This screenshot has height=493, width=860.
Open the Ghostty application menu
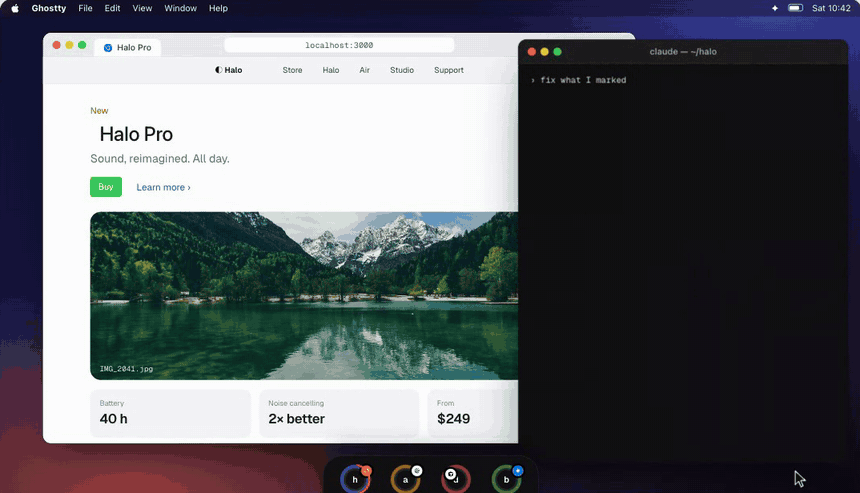[49, 8]
